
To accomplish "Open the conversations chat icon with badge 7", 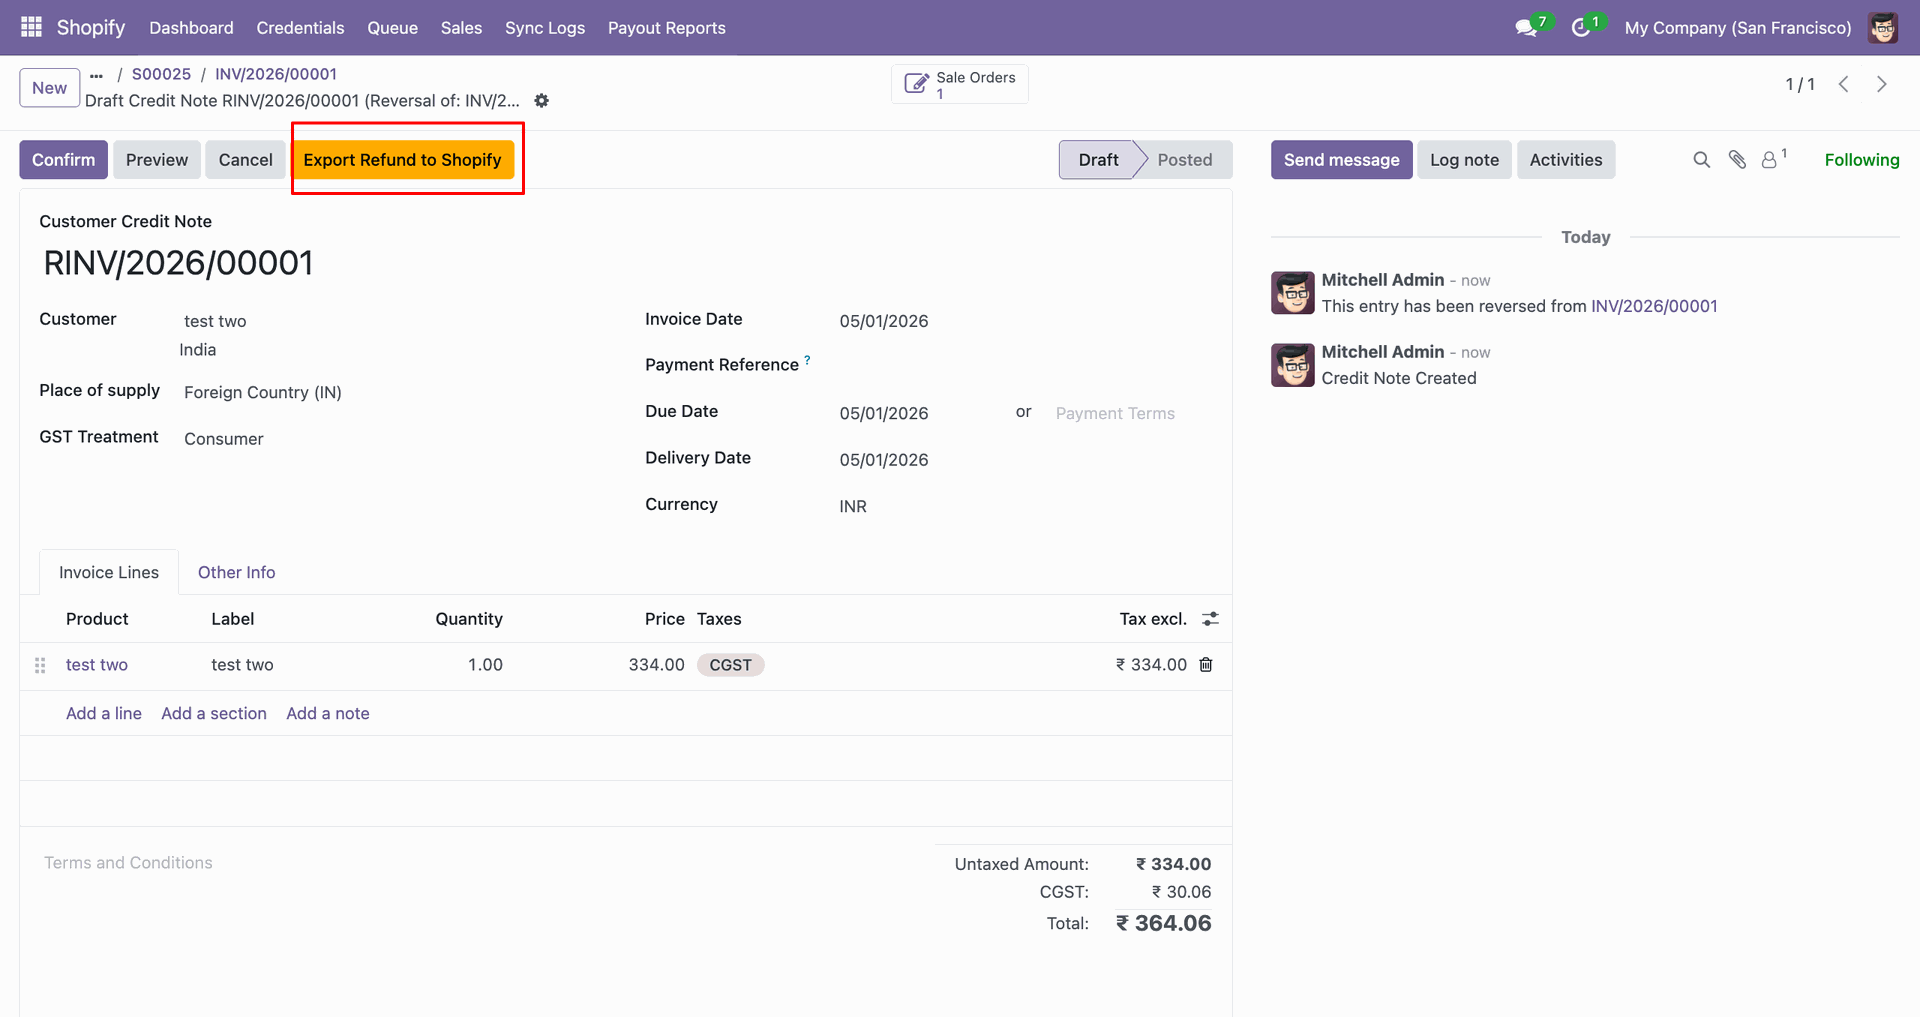I will click(x=1526, y=28).
